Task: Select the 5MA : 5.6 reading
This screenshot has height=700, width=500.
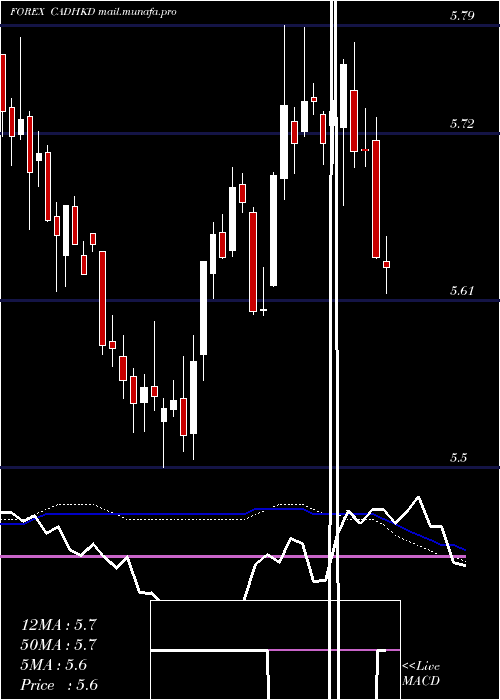Action: tap(54, 665)
